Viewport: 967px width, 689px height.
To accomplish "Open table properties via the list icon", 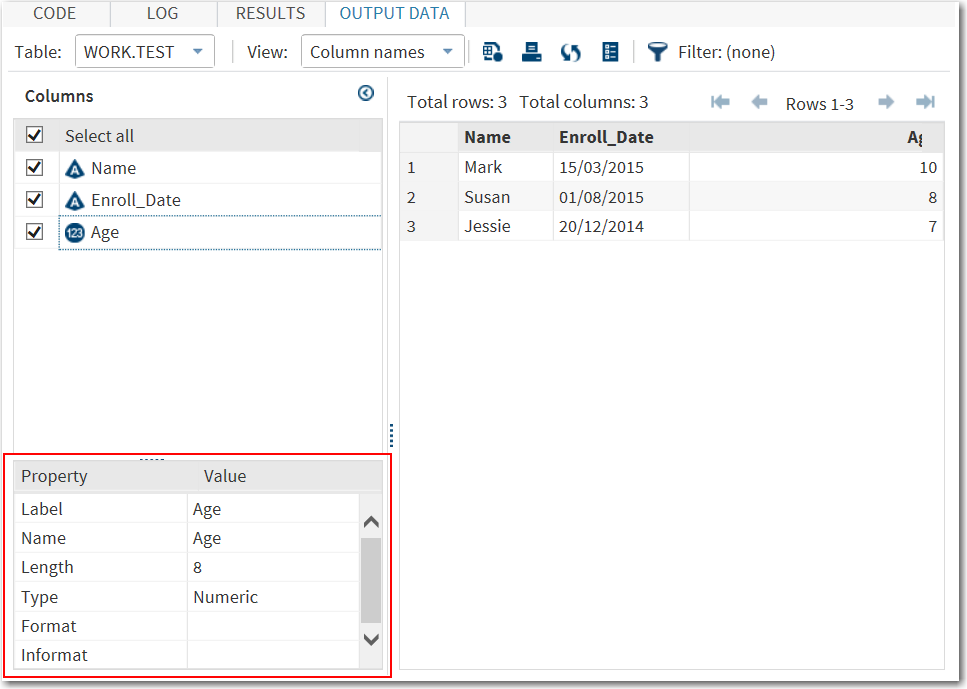I will [x=610, y=51].
